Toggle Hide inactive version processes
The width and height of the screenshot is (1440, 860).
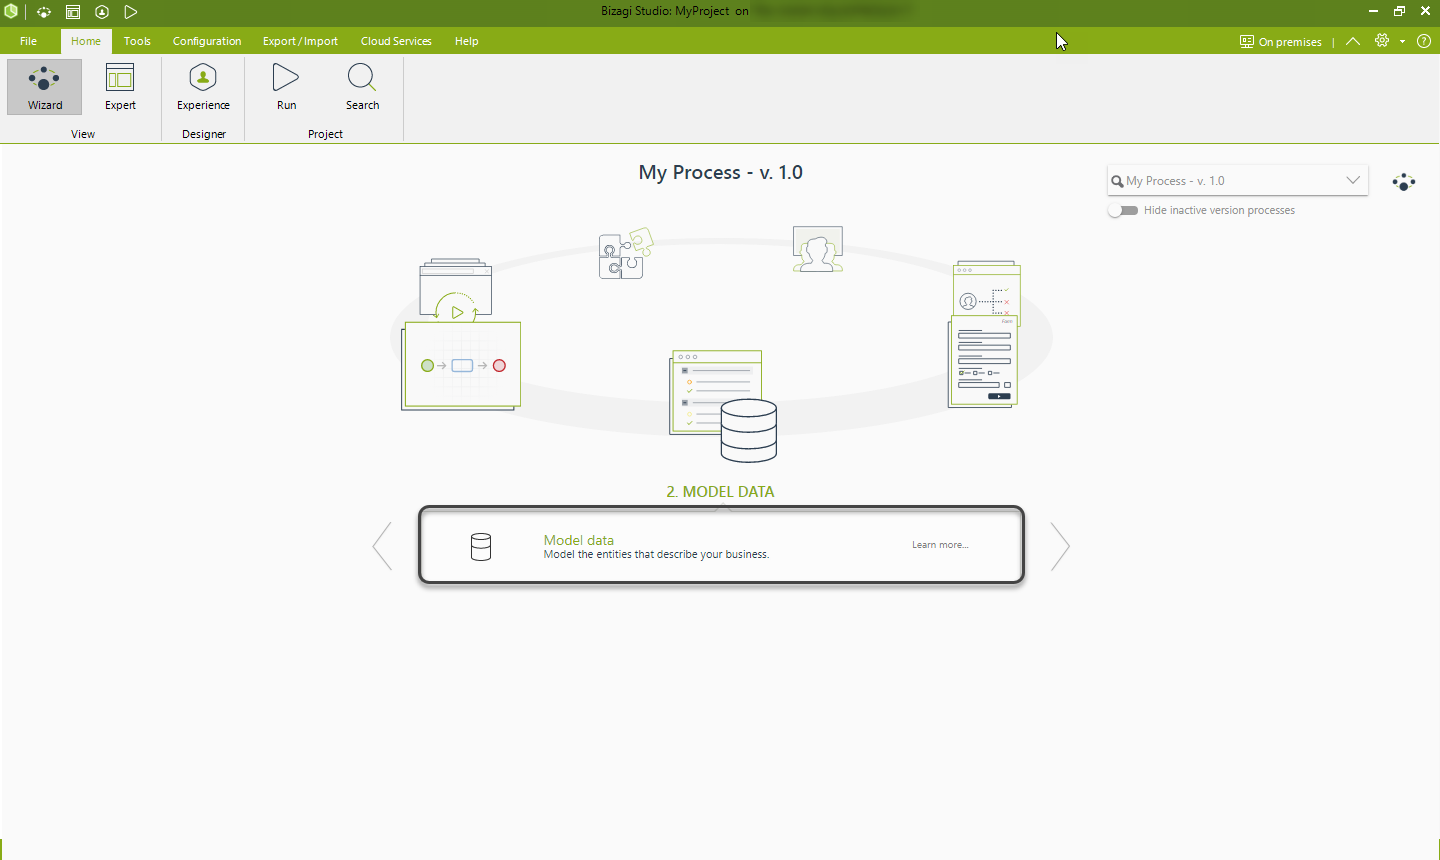[1123, 210]
